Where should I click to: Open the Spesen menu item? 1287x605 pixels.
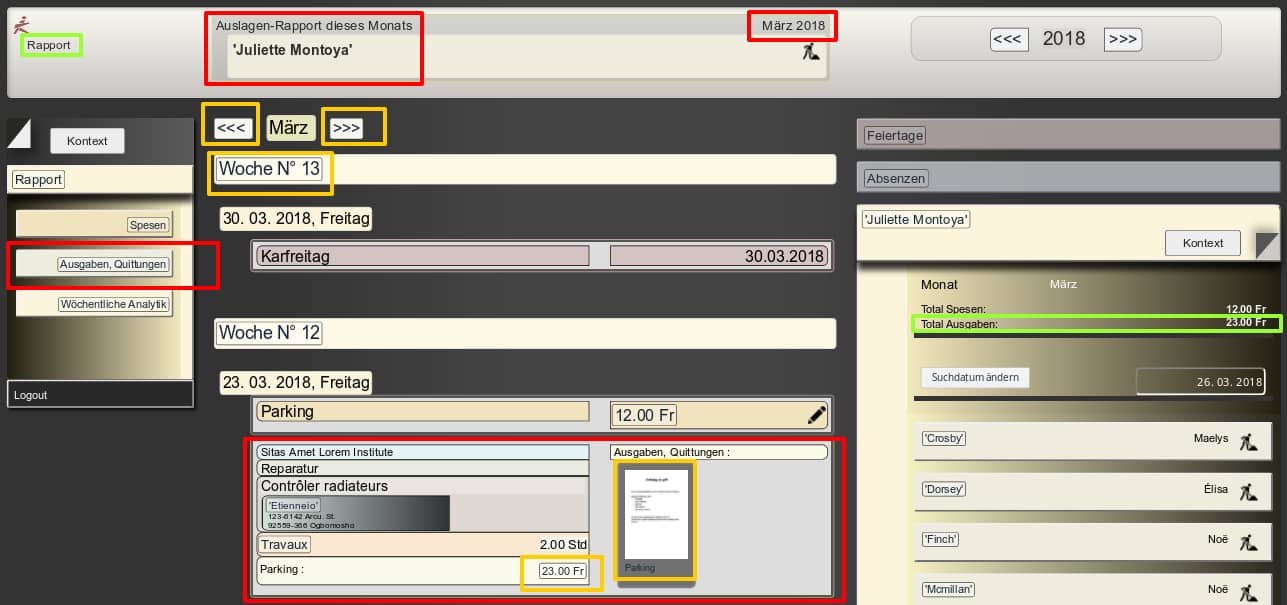[x=148, y=225]
